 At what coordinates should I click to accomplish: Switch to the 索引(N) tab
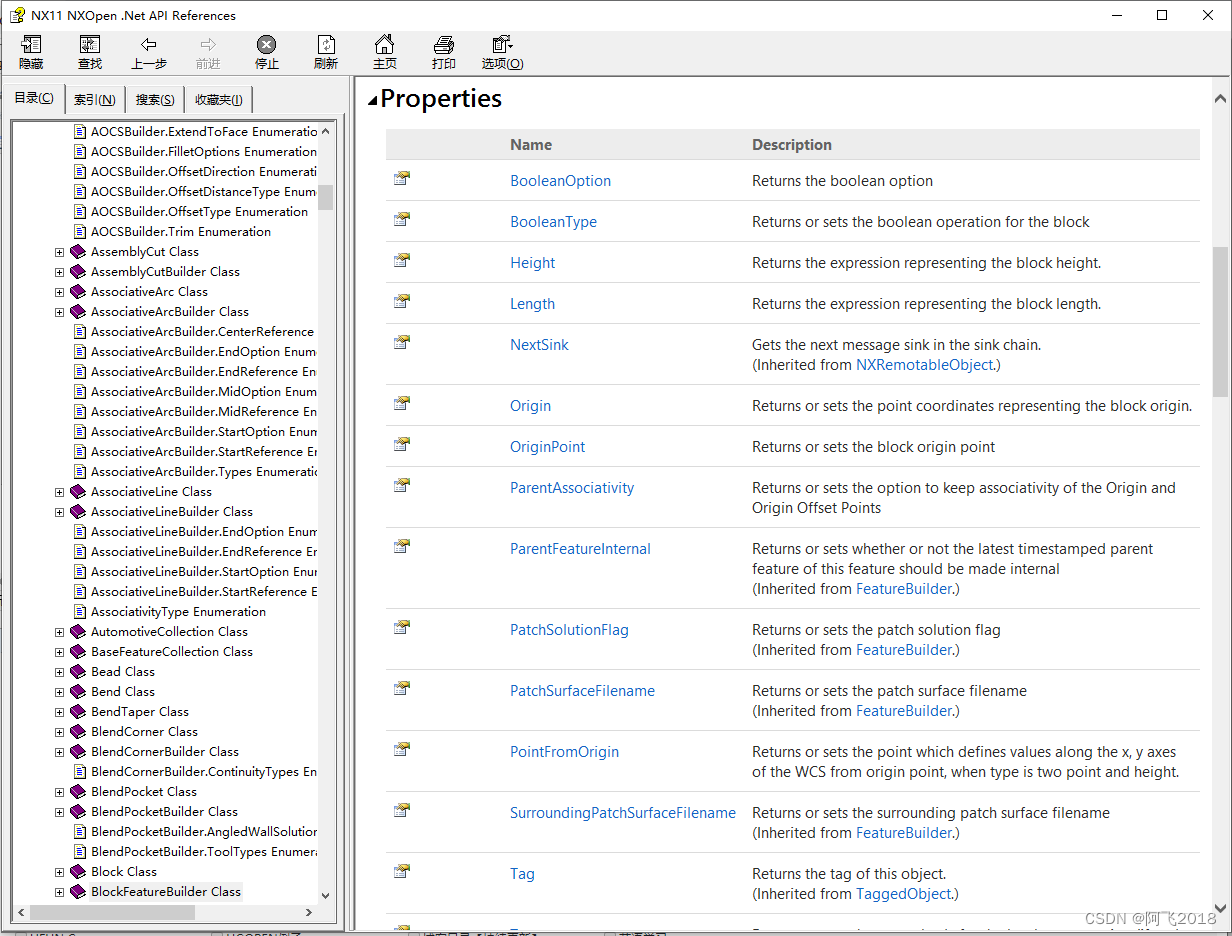tap(95, 99)
